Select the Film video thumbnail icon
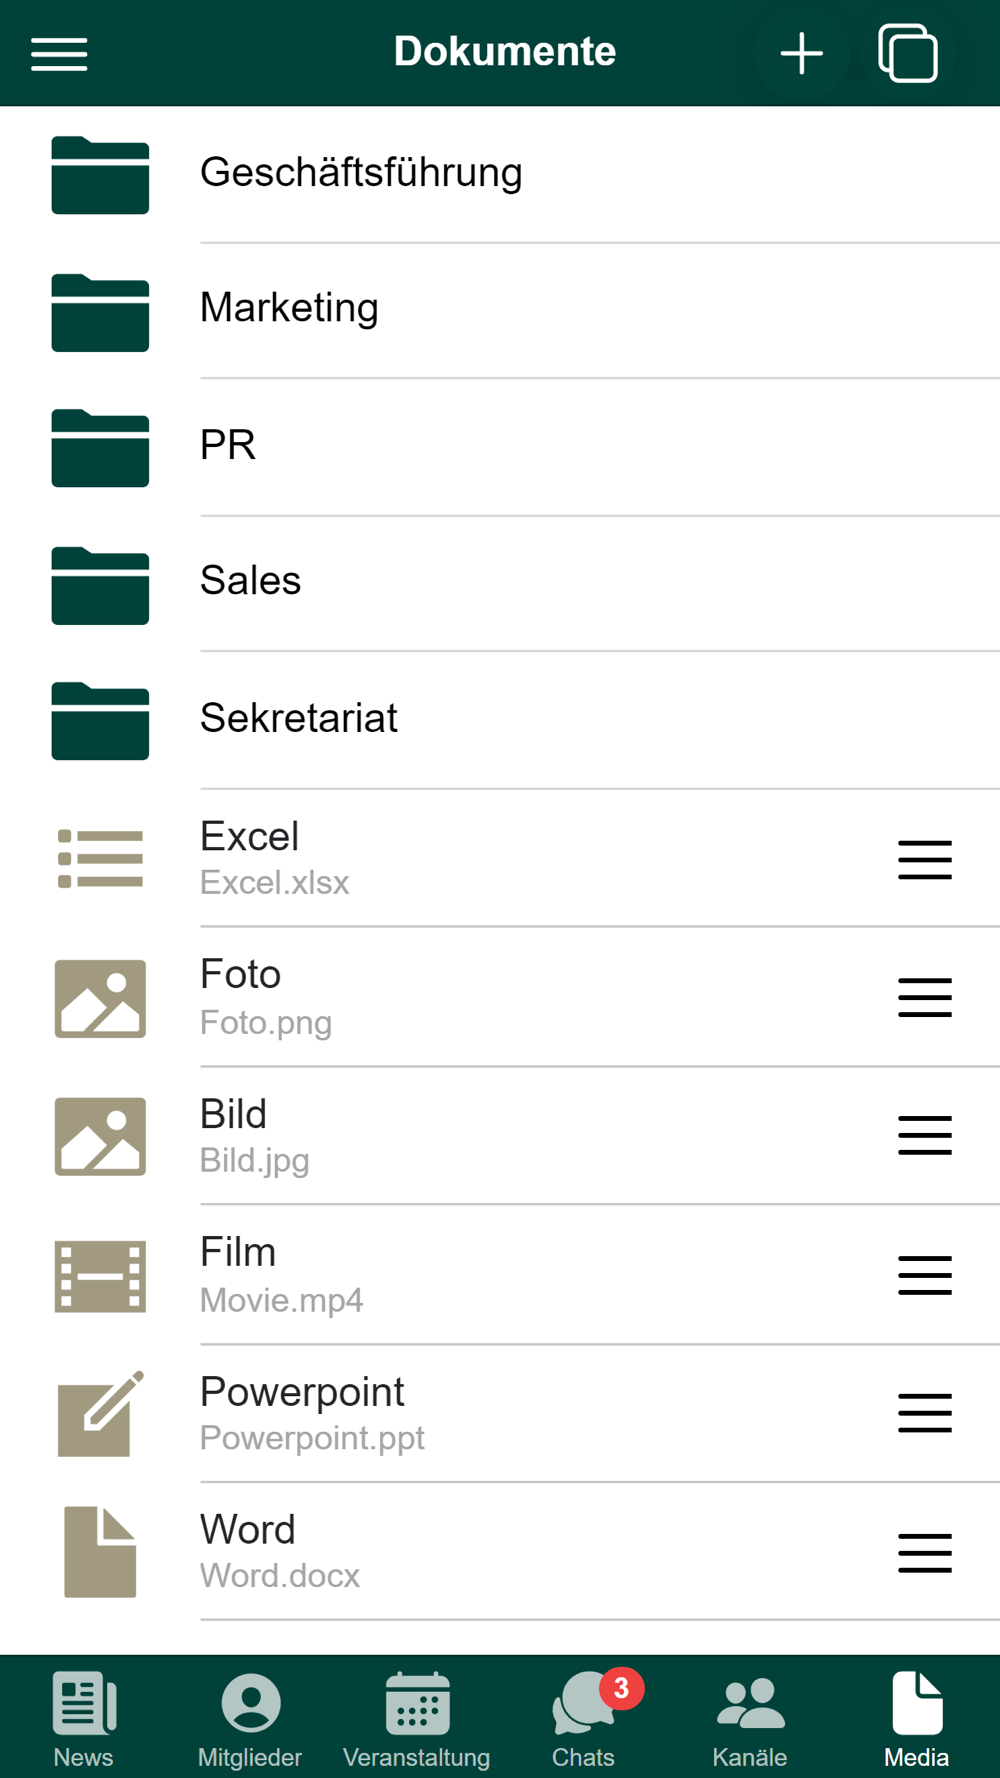This screenshot has height=1778, width=1000. 100,1276
